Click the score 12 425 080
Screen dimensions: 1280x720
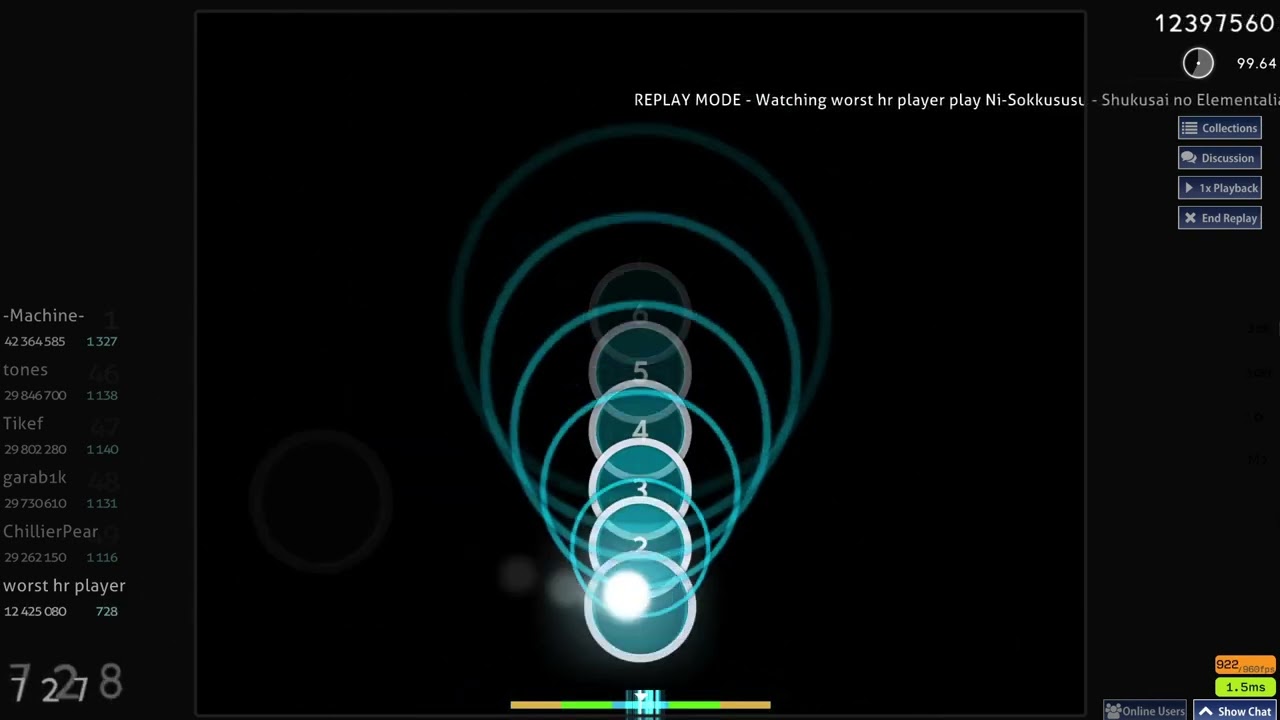click(35, 612)
